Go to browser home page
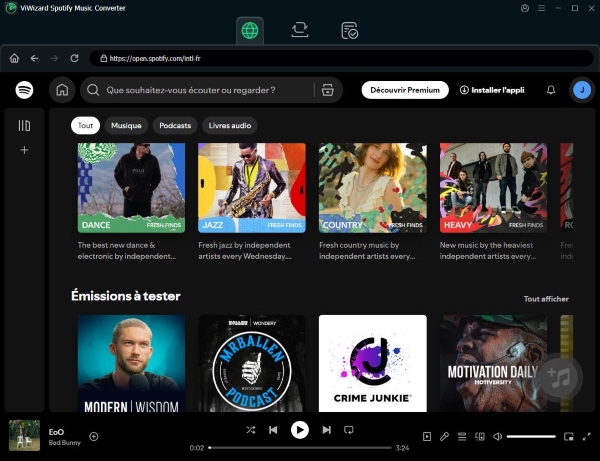This screenshot has height=461, width=600. 14,58
